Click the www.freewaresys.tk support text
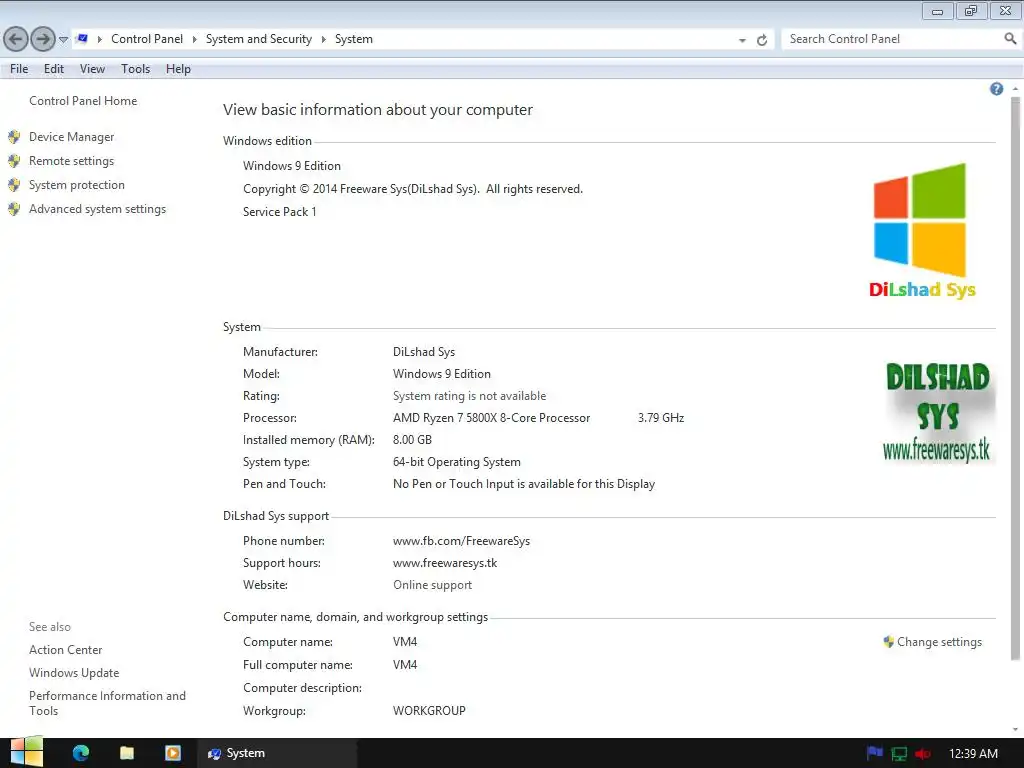The height and width of the screenshot is (768, 1024). click(x=445, y=563)
